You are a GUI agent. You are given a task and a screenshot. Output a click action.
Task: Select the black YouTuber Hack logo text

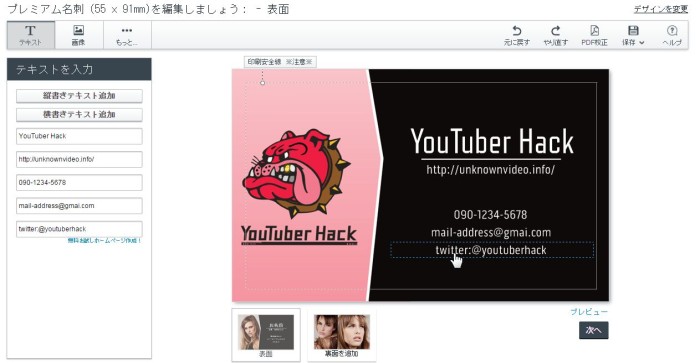[299, 235]
